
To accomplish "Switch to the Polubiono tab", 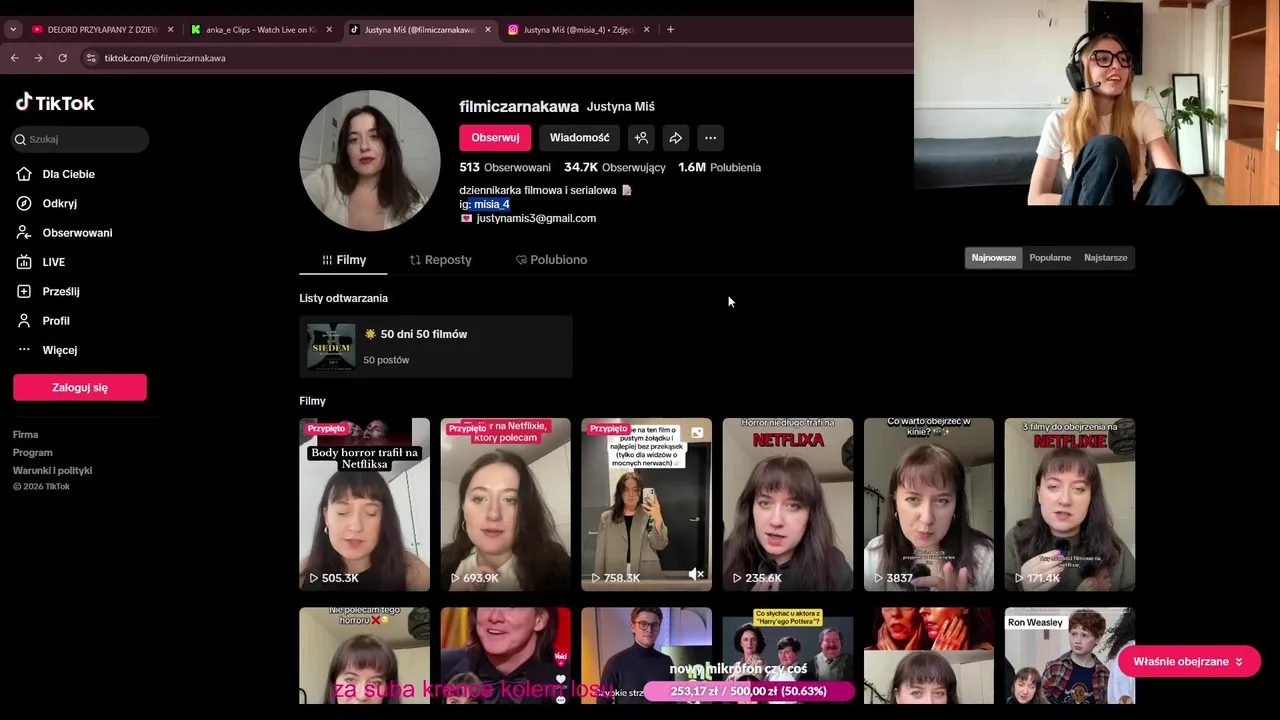I will (x=551, y=260).
